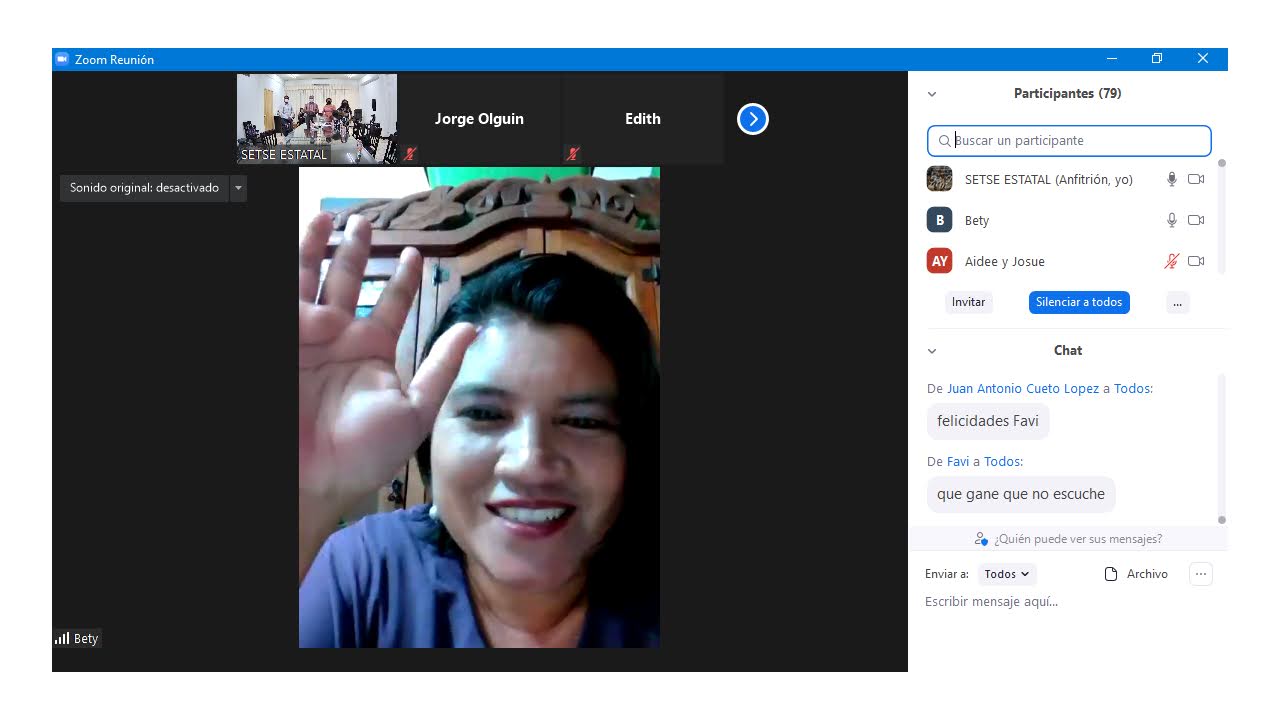Click the participants list scrollbar

tap(1222, 216)
